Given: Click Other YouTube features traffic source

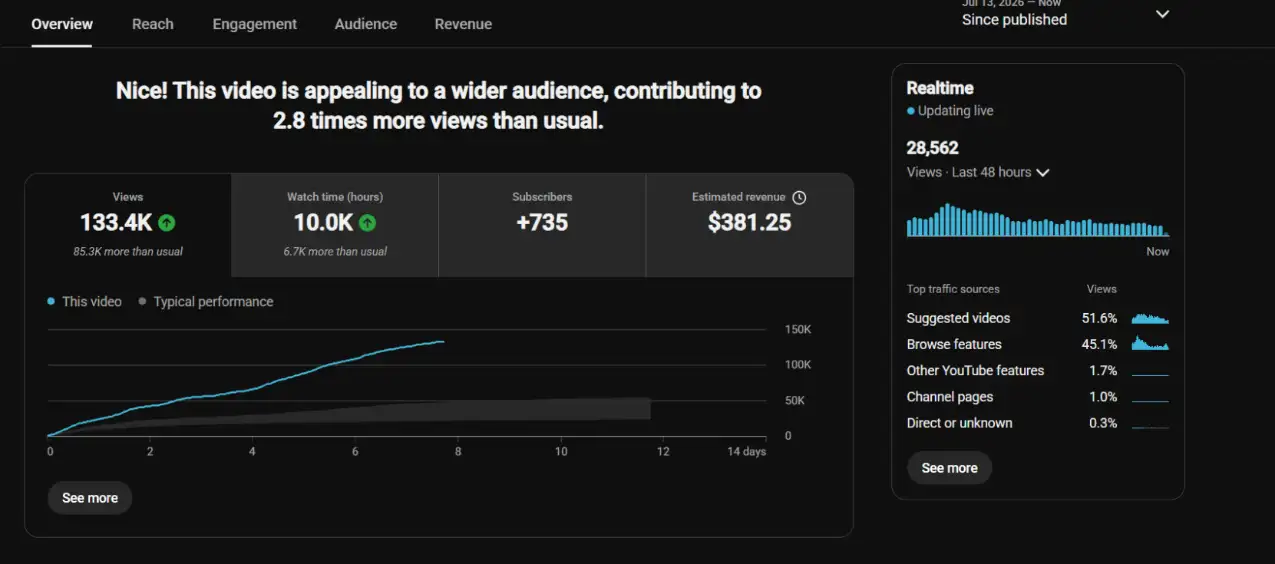Looking at the screenshot, I should 1037,370.
